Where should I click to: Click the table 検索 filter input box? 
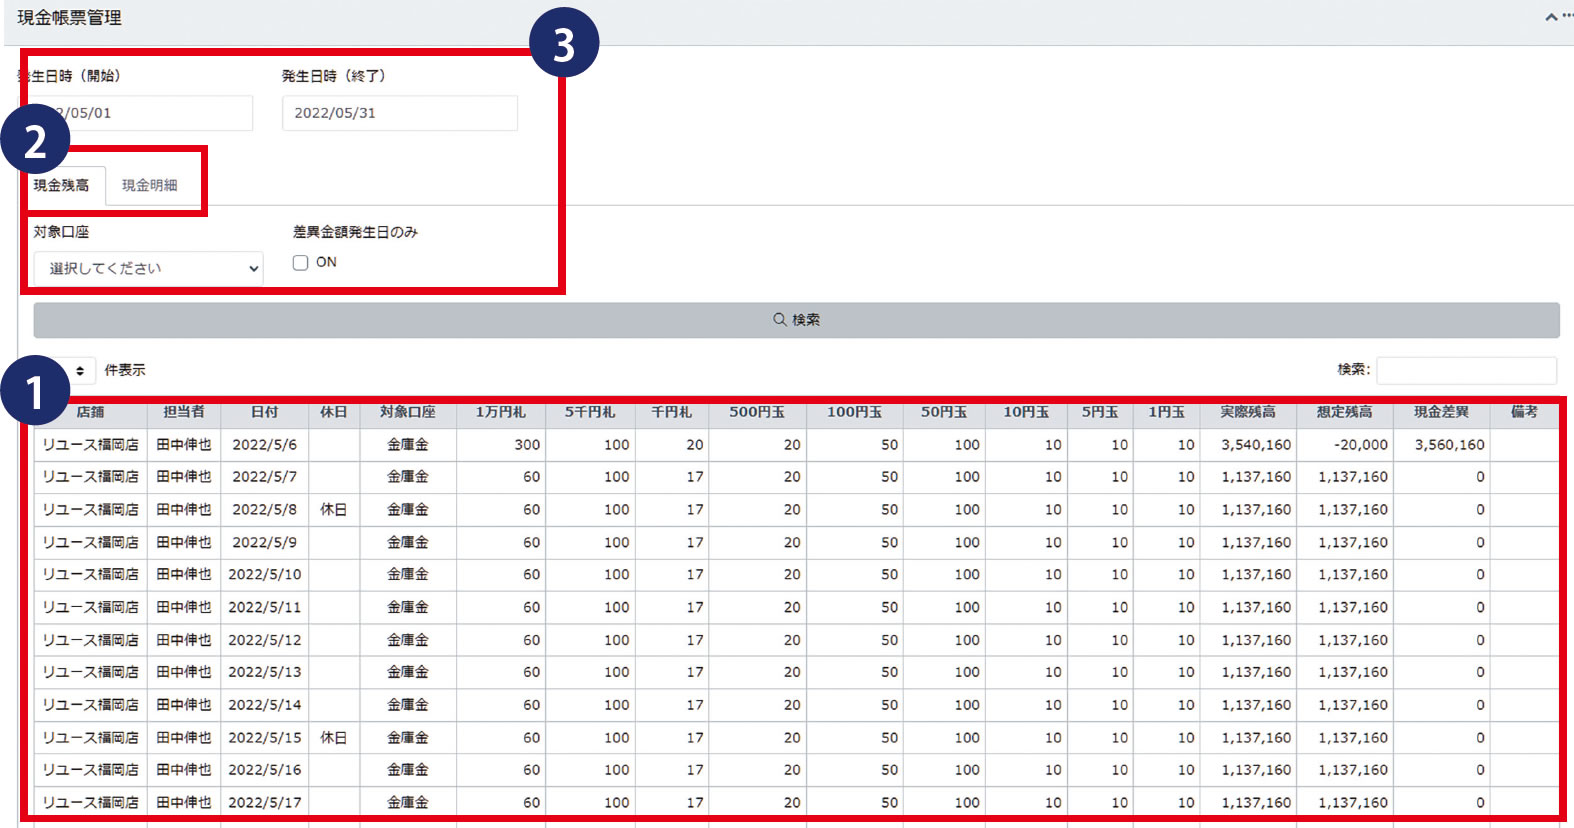click(1465, 370)
